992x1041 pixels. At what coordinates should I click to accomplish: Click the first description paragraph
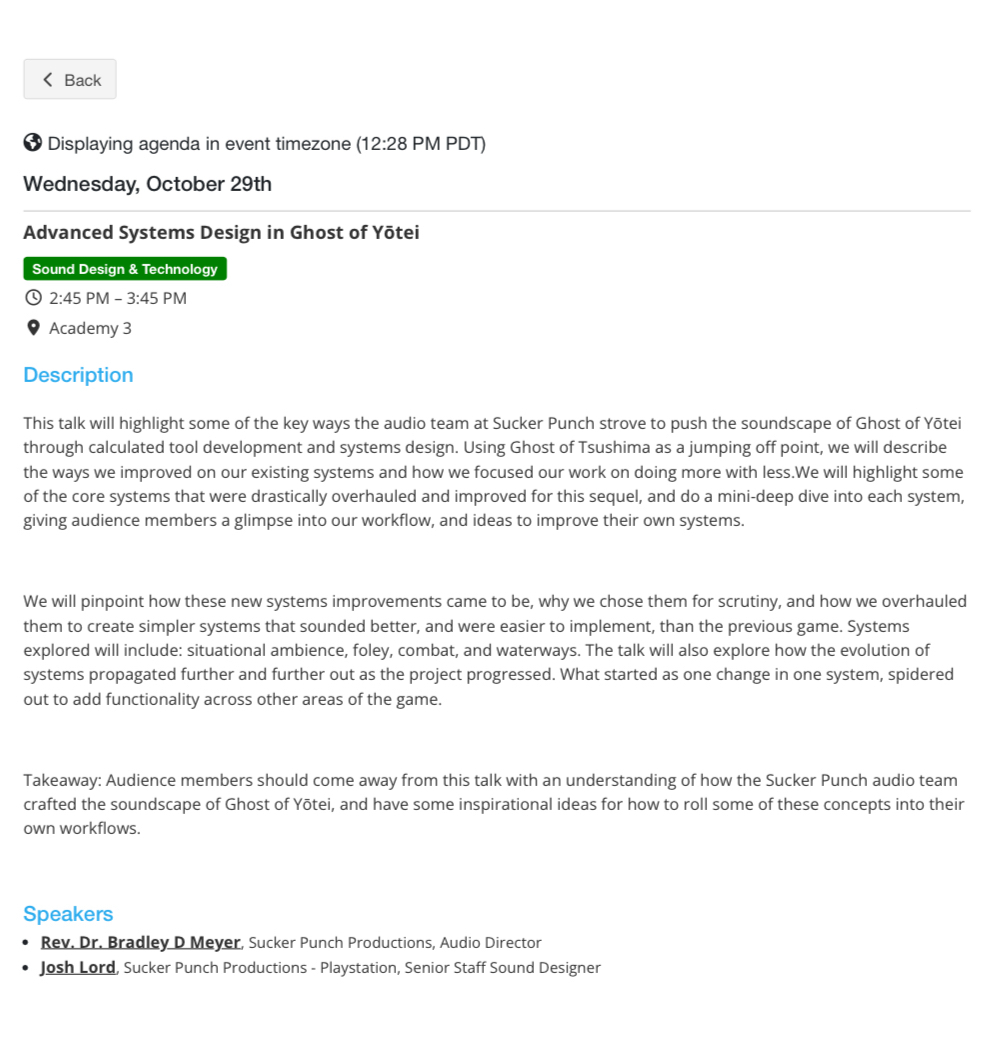pyautogui.click(x=495, y=472)
